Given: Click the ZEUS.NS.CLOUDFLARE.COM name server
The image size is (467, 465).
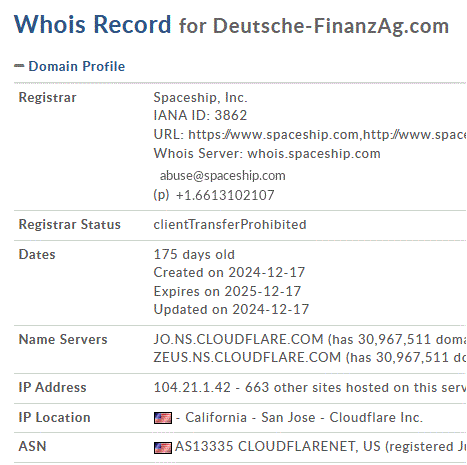Looking at the screenshot, I should click(x=247, y=357).
